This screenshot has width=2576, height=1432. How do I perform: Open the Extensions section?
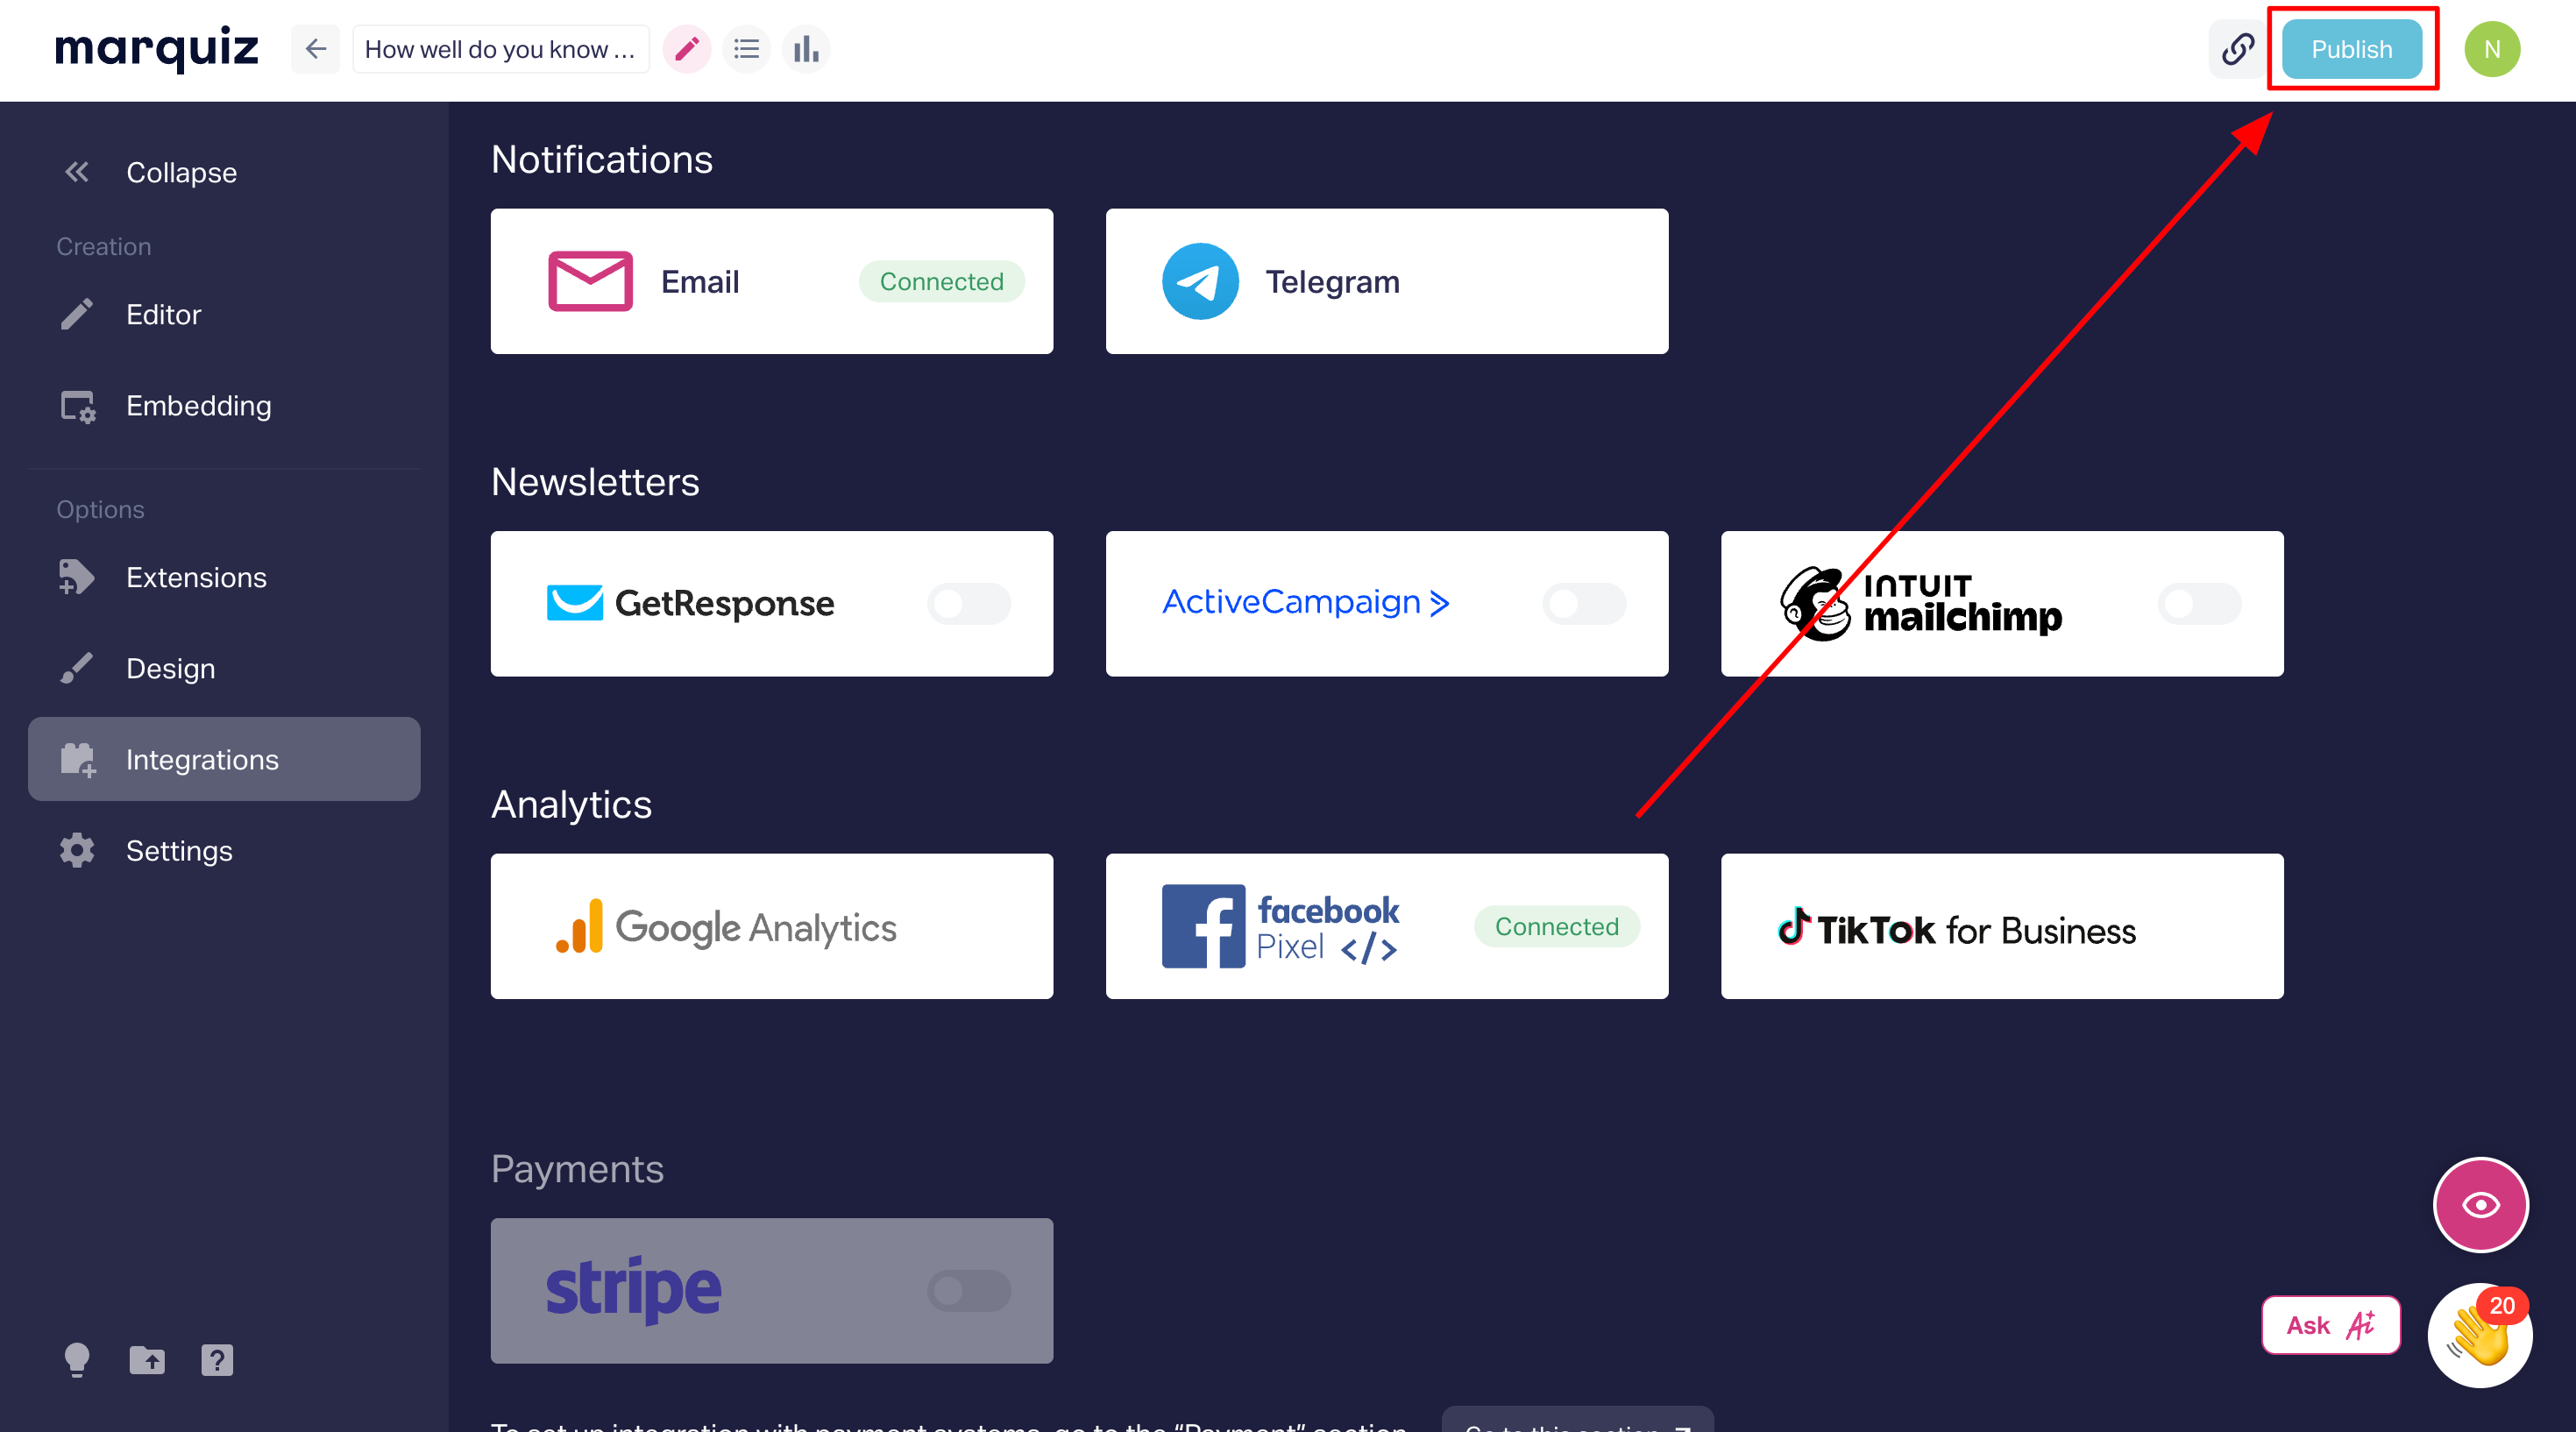point(224,577)
